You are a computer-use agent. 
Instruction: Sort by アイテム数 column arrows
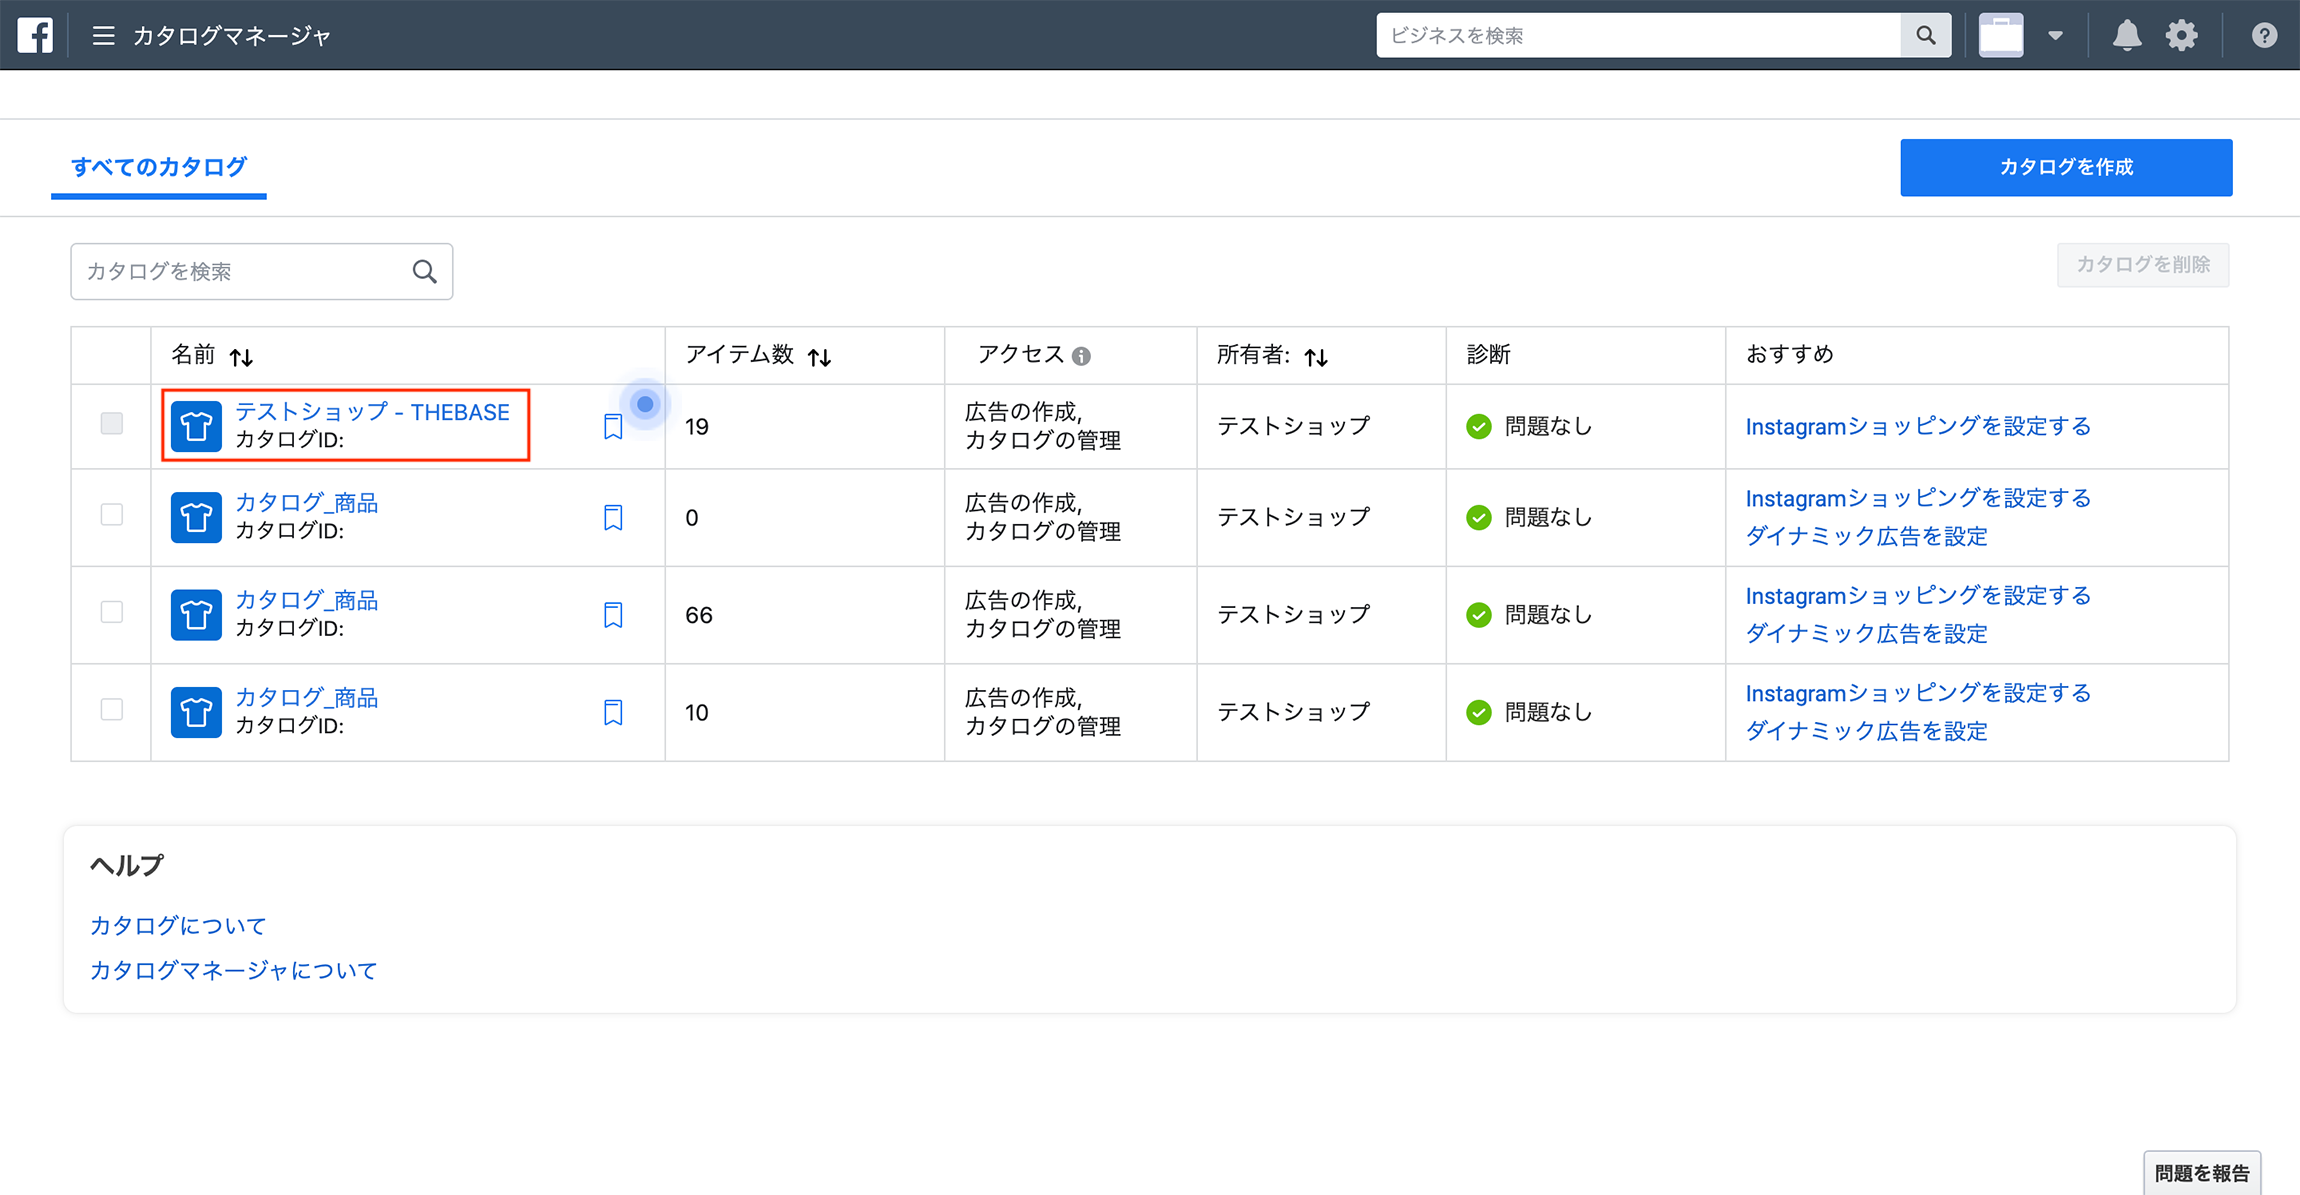click(819, 357)
